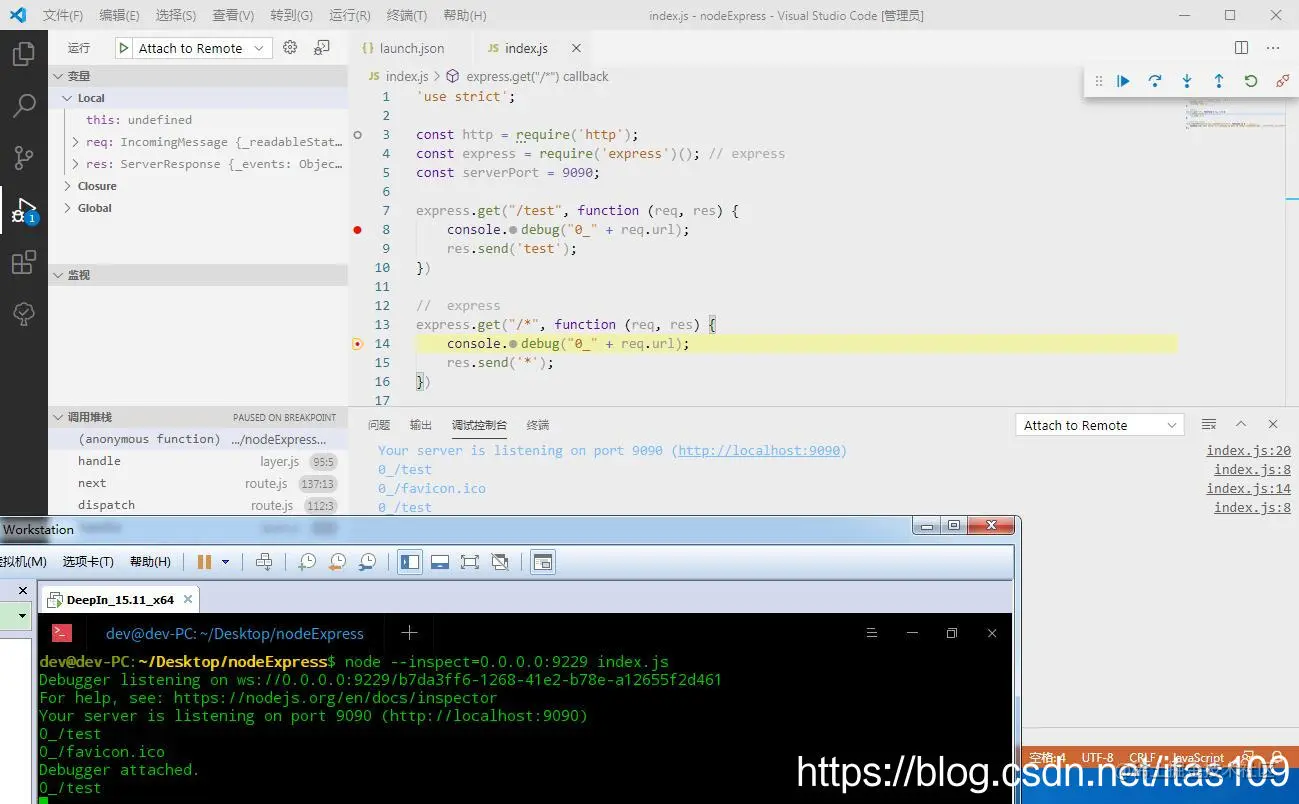The height and width of the screenshot is (804, 1299).
Task: Pause the VM in VMware toolbar
Action: click(x=204, y=562)
